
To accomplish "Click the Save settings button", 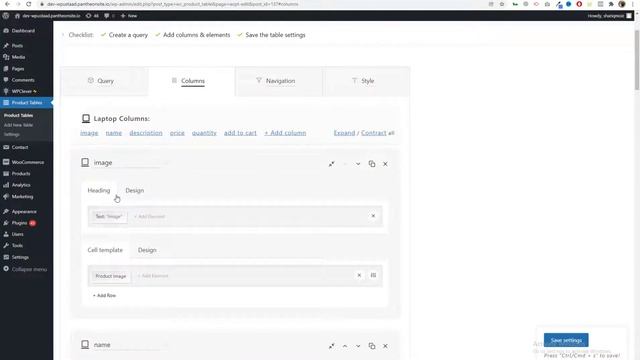I will (566, 340).
